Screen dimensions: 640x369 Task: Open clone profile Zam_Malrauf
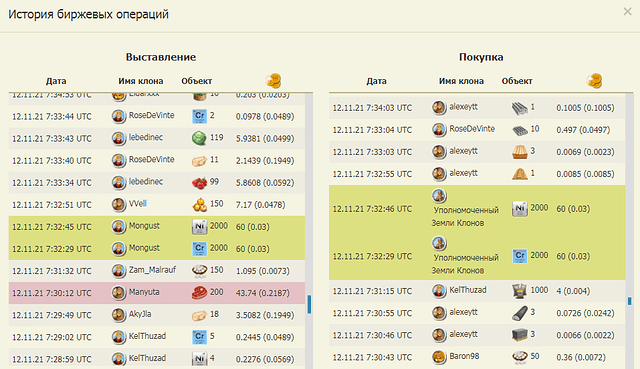click(152, 270)
